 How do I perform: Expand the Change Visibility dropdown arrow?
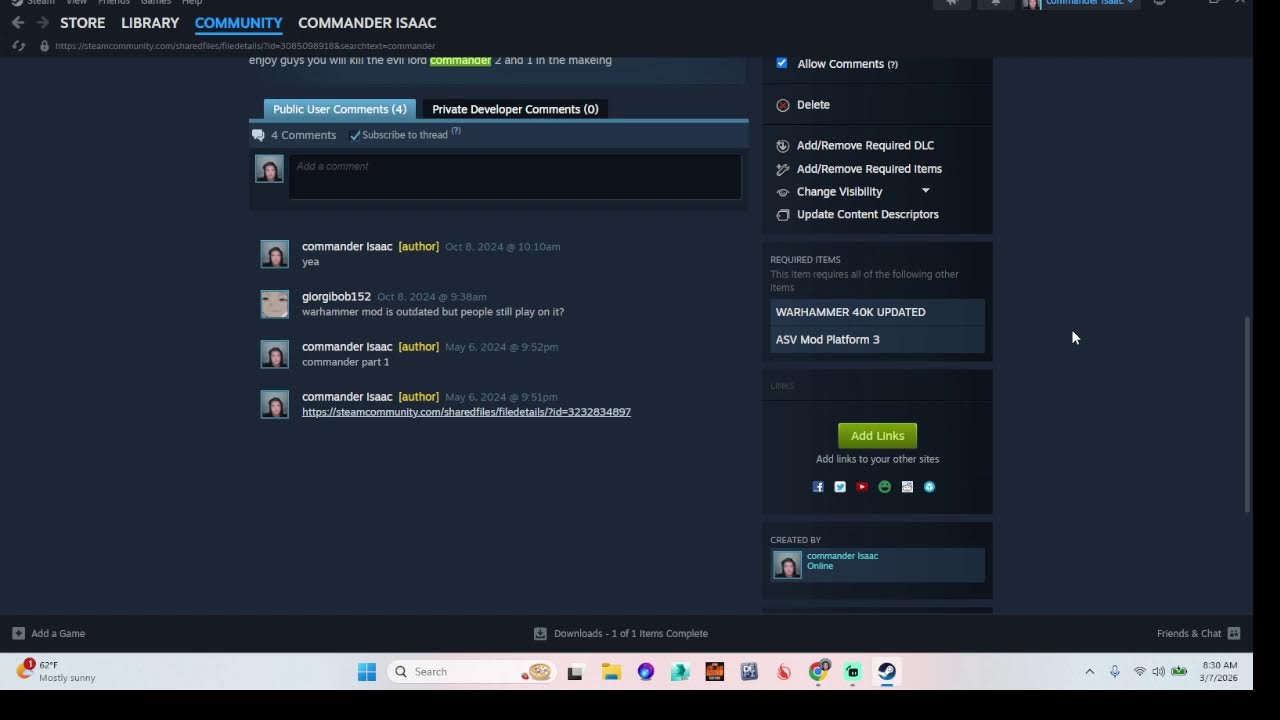pyautogui.click(x=925, y=191)
